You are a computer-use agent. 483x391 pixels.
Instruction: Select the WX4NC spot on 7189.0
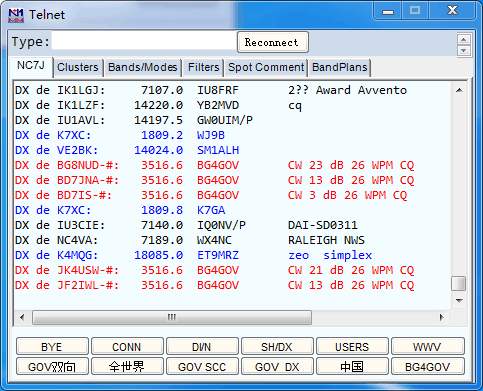pos(190,240)
